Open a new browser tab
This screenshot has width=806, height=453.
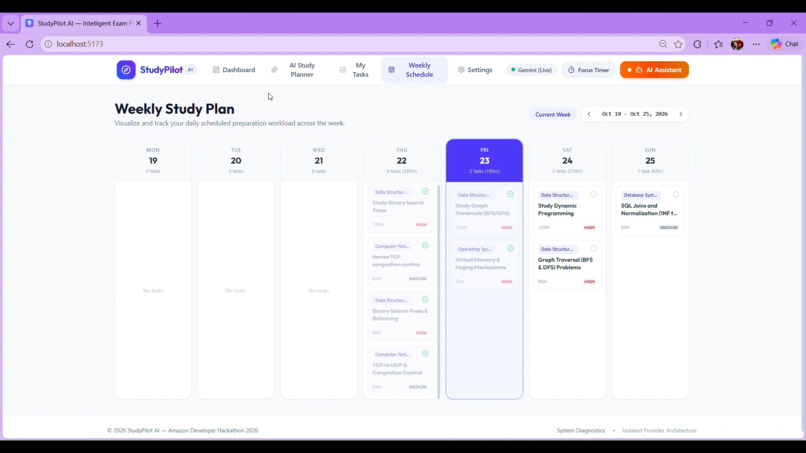point(157,23)
